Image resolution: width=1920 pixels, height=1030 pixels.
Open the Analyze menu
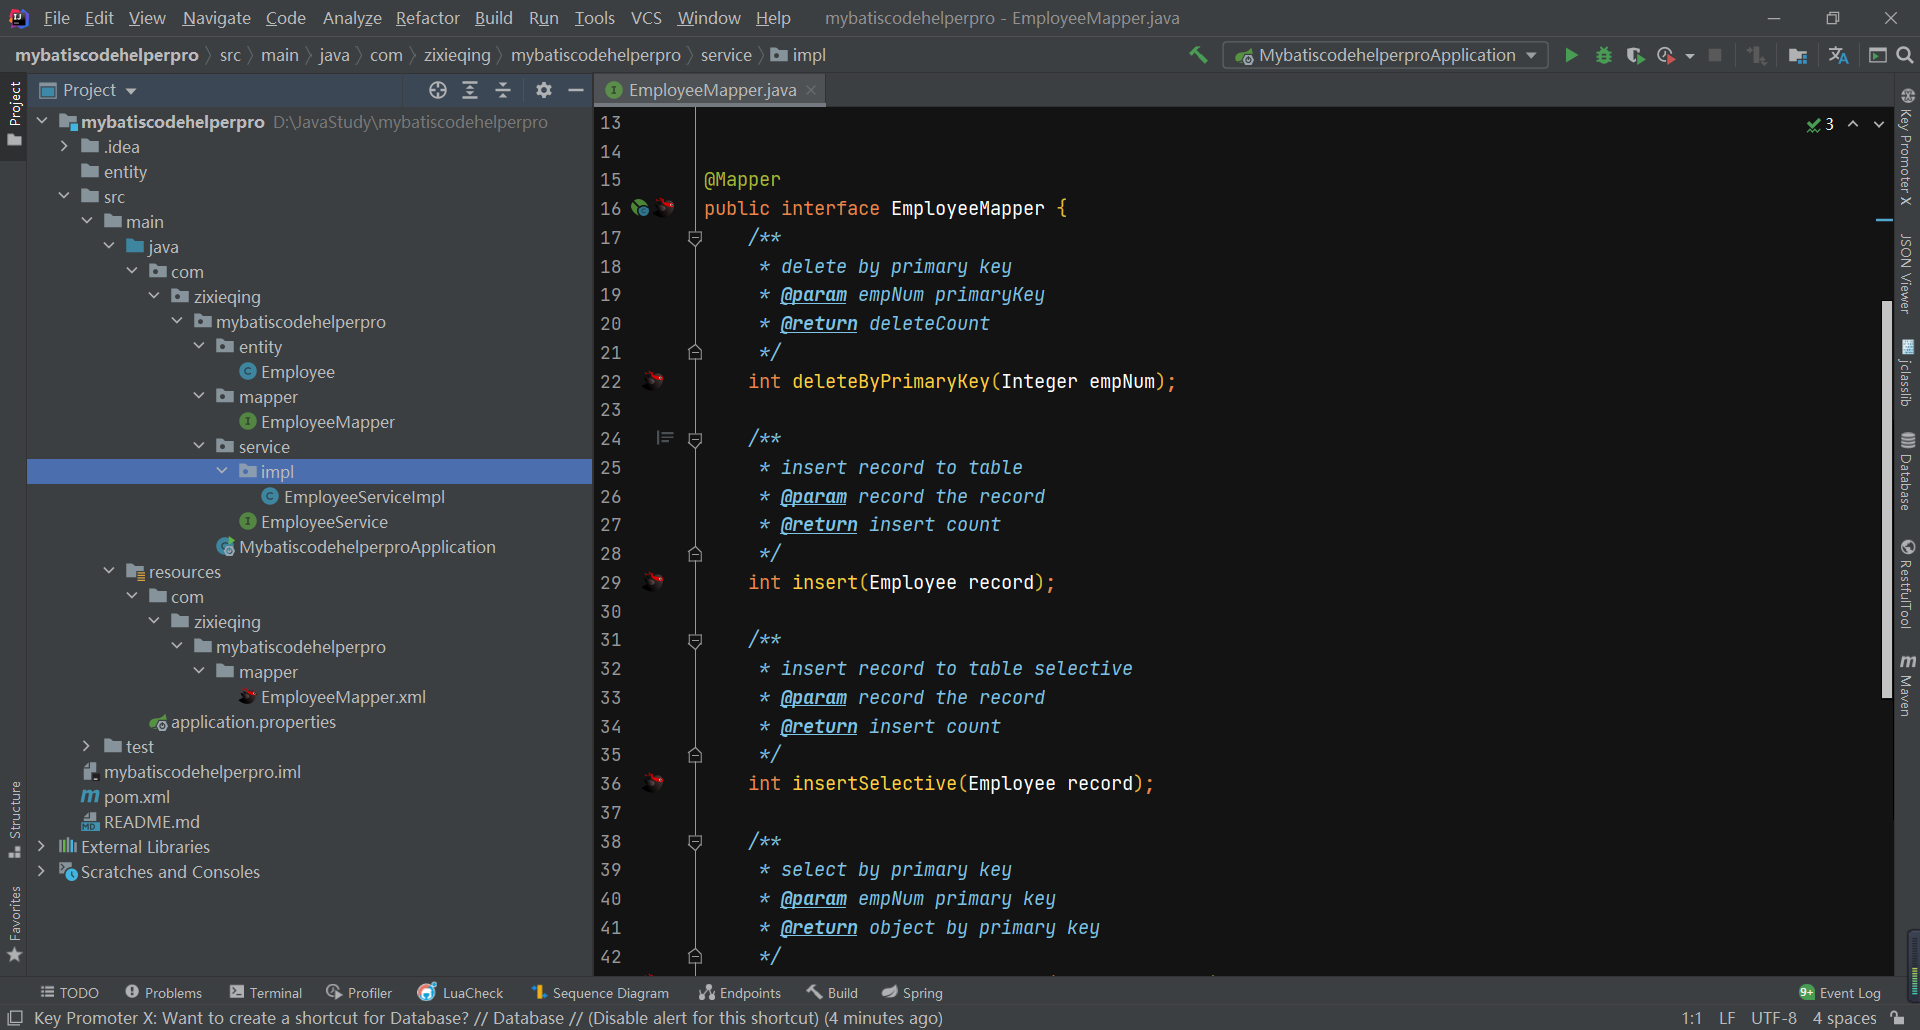pyautogui.click(x=352, y=18)
